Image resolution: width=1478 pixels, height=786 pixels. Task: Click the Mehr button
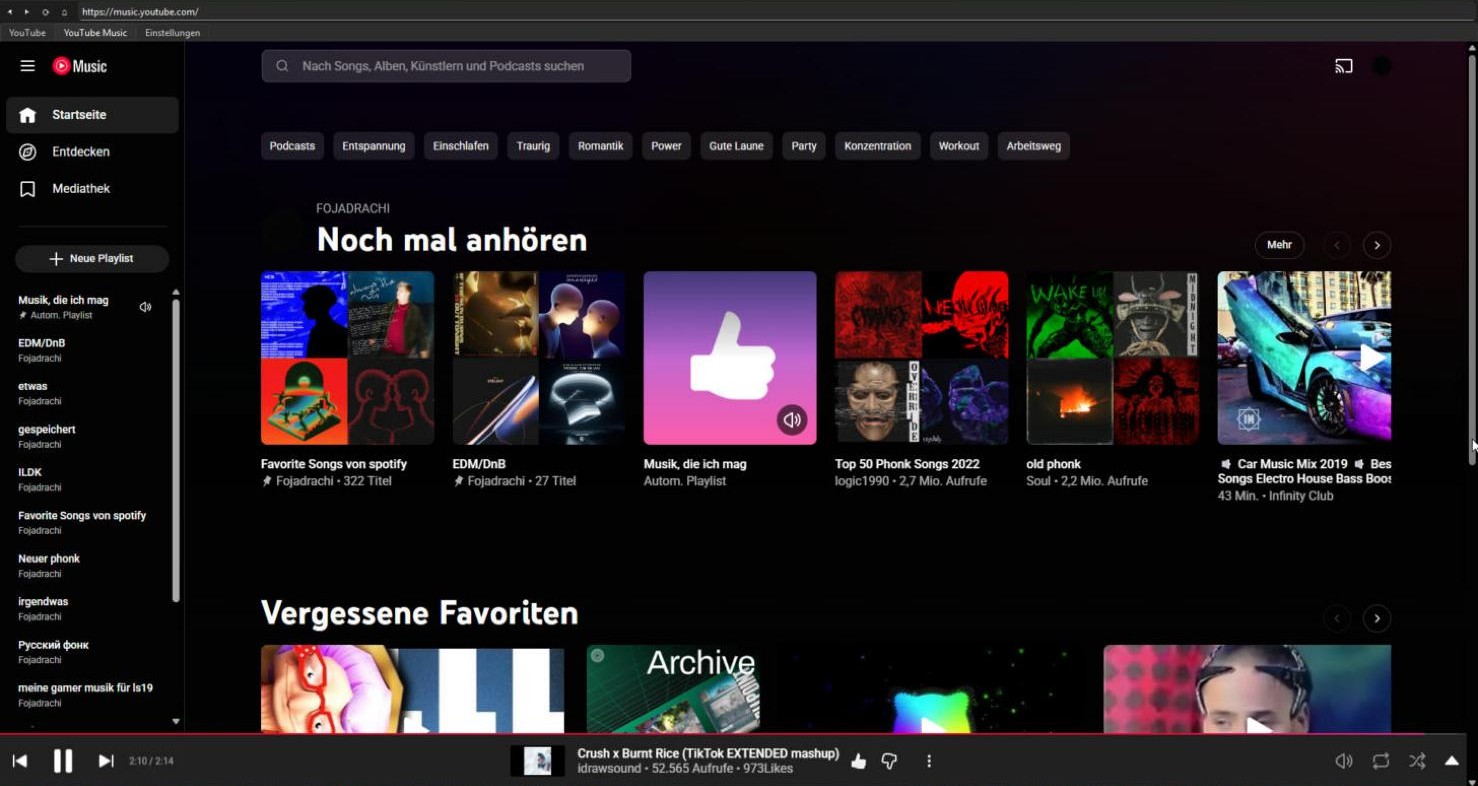point(1279,245)
